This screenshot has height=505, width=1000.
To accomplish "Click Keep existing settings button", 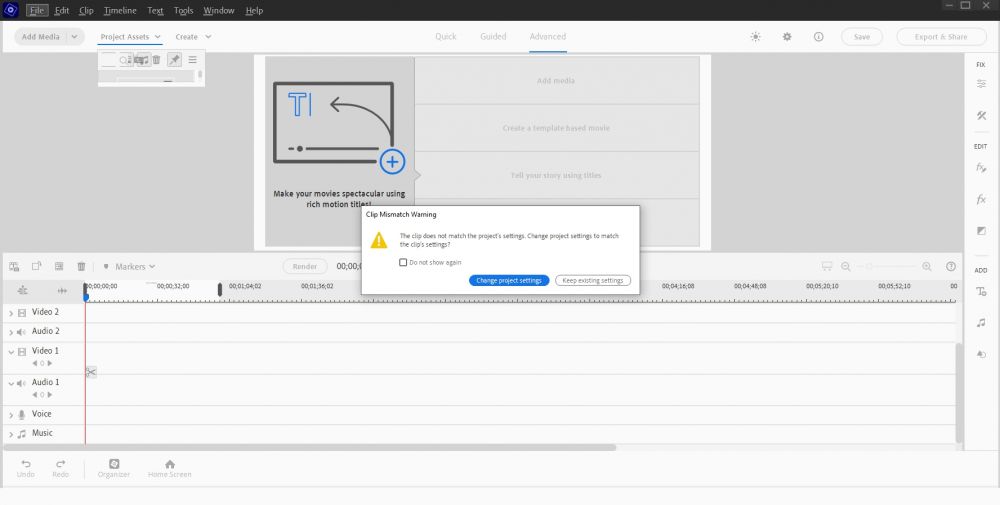I will [593, 281].
